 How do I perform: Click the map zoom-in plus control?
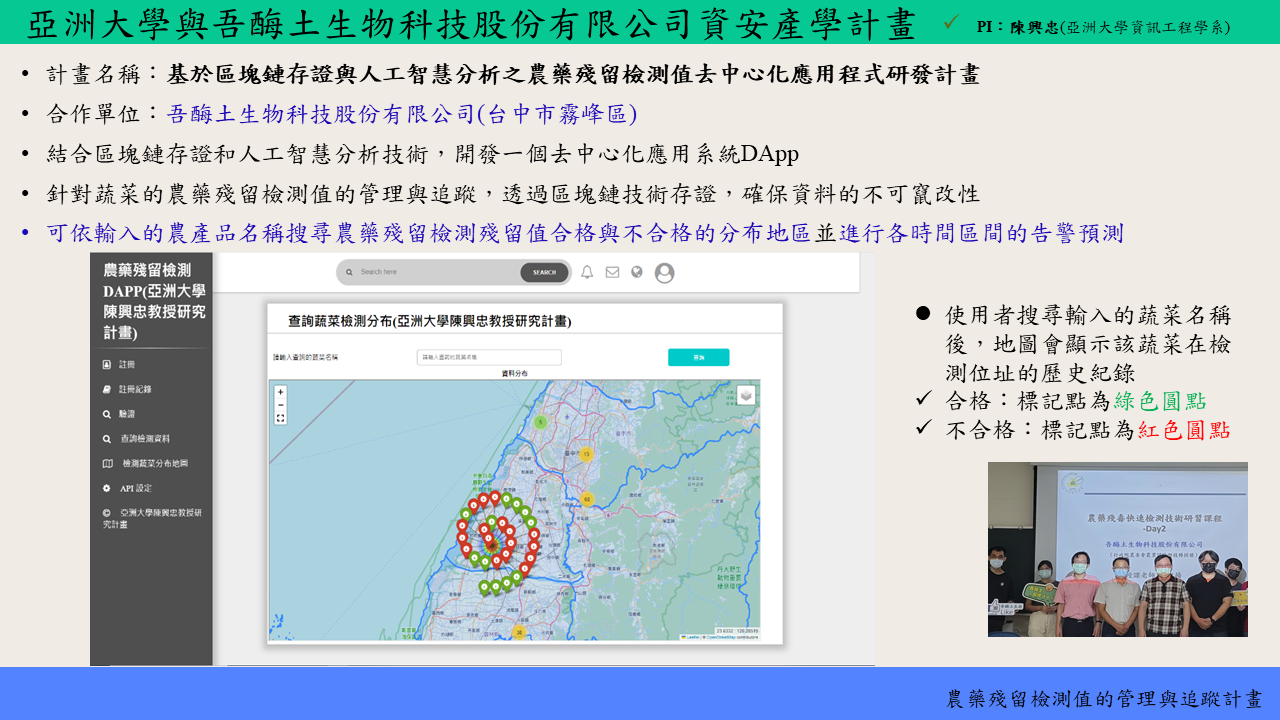(x=280, y=392)
